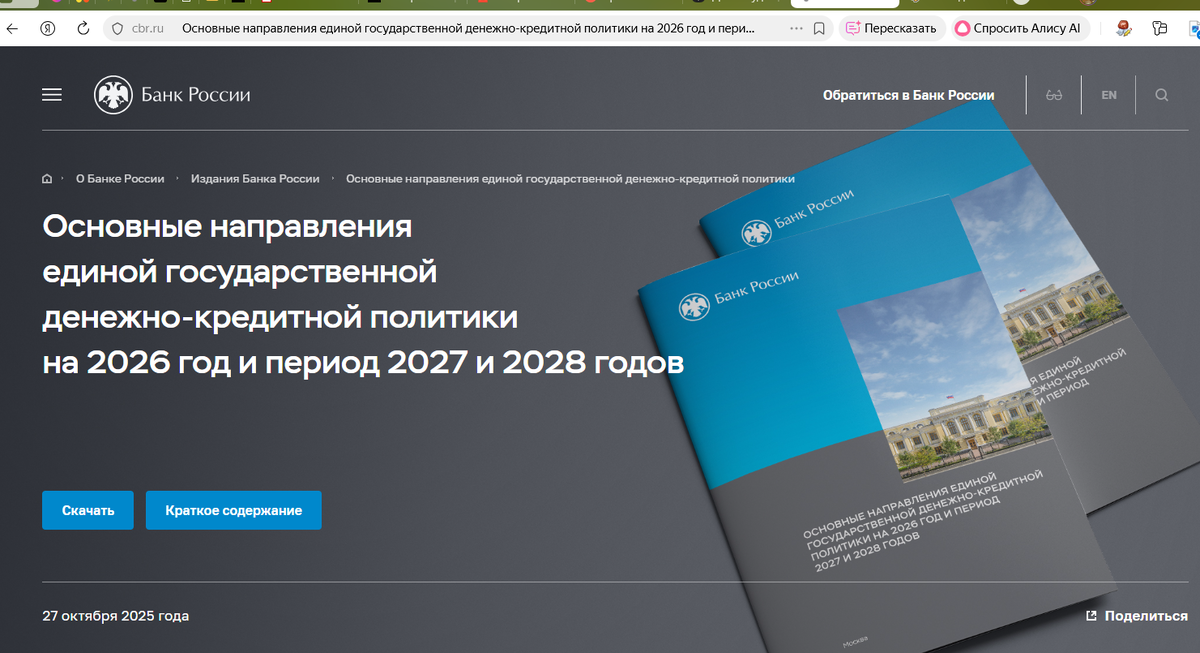1200x653 pixels.
Task: Toggle the bookmark flag for this page
Action: pos(820,29)
